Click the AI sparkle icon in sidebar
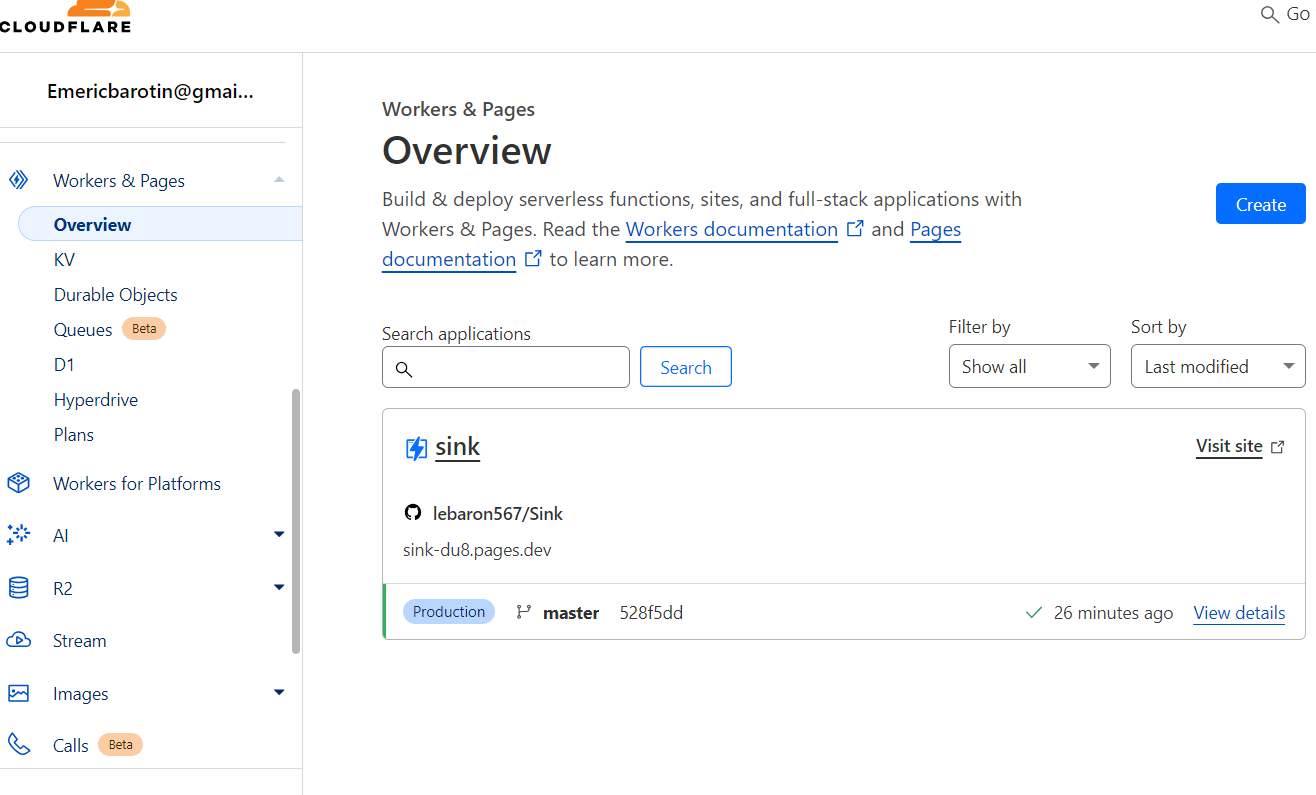1316x795 pixels. pyautogui.click(x=18, y=535)
